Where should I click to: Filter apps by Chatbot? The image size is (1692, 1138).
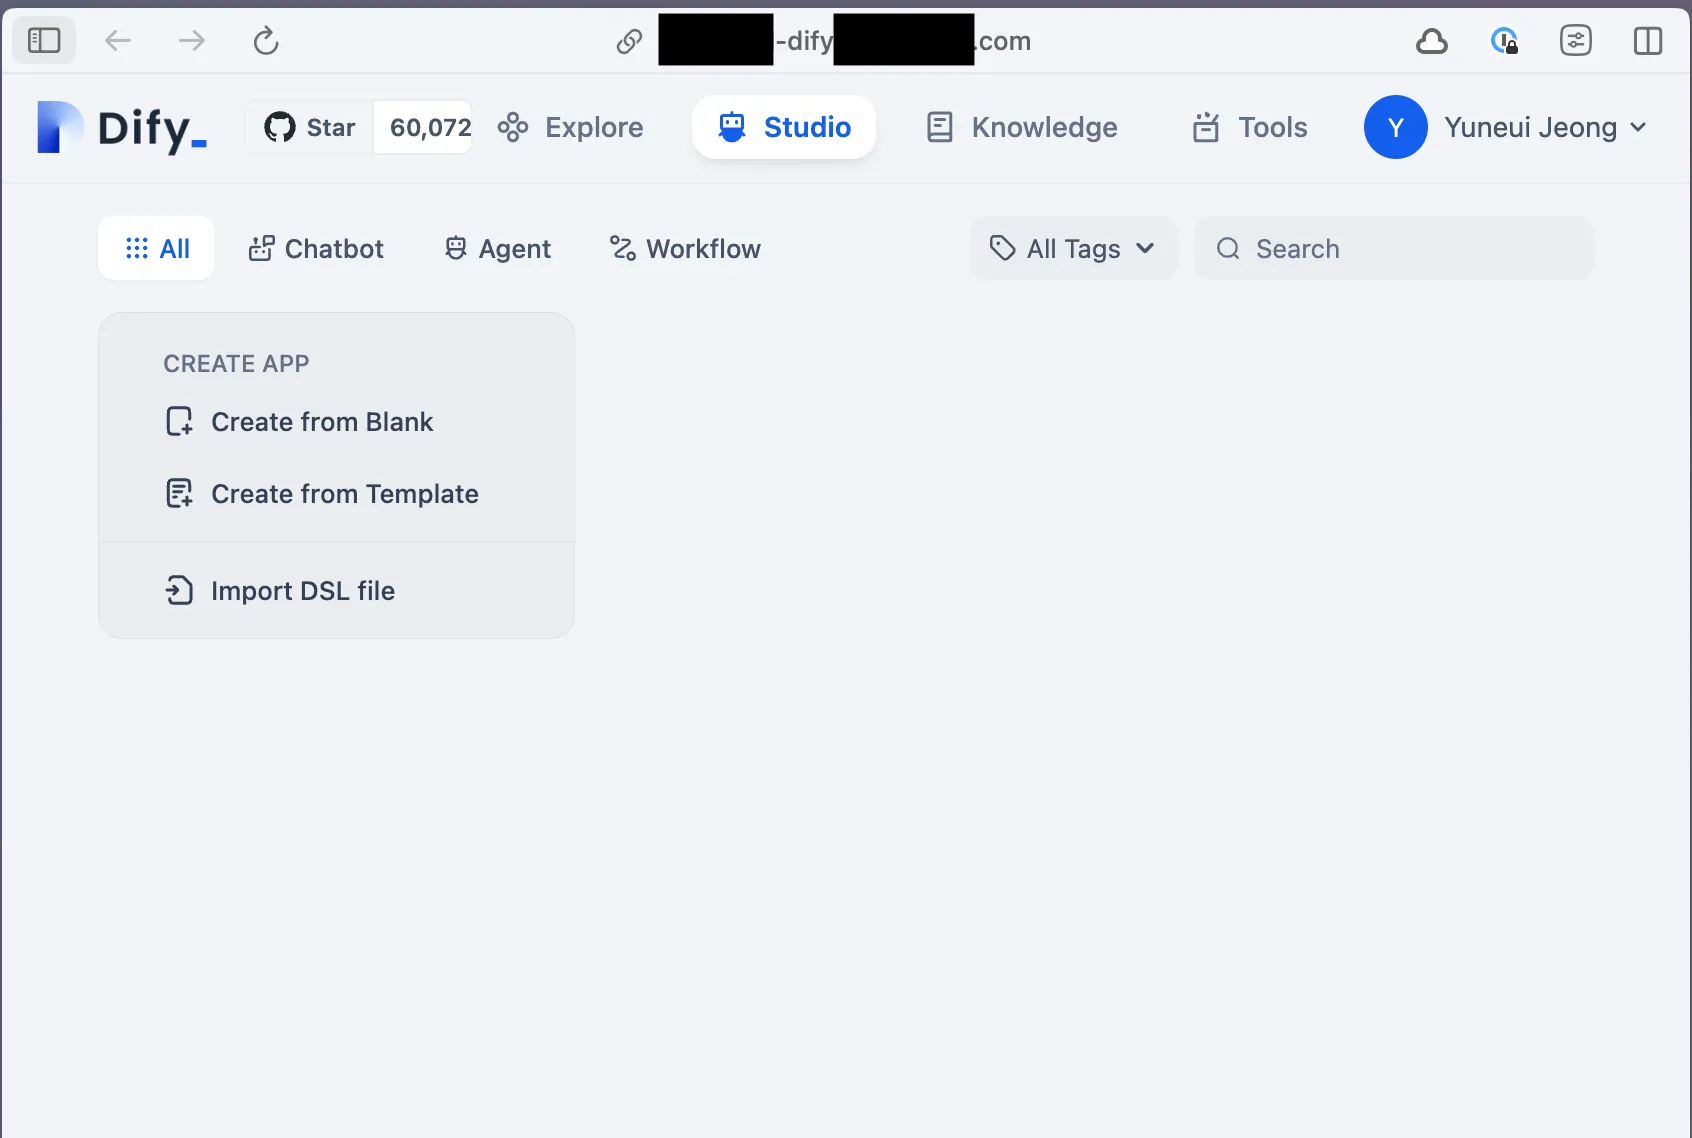pos(316,249)
